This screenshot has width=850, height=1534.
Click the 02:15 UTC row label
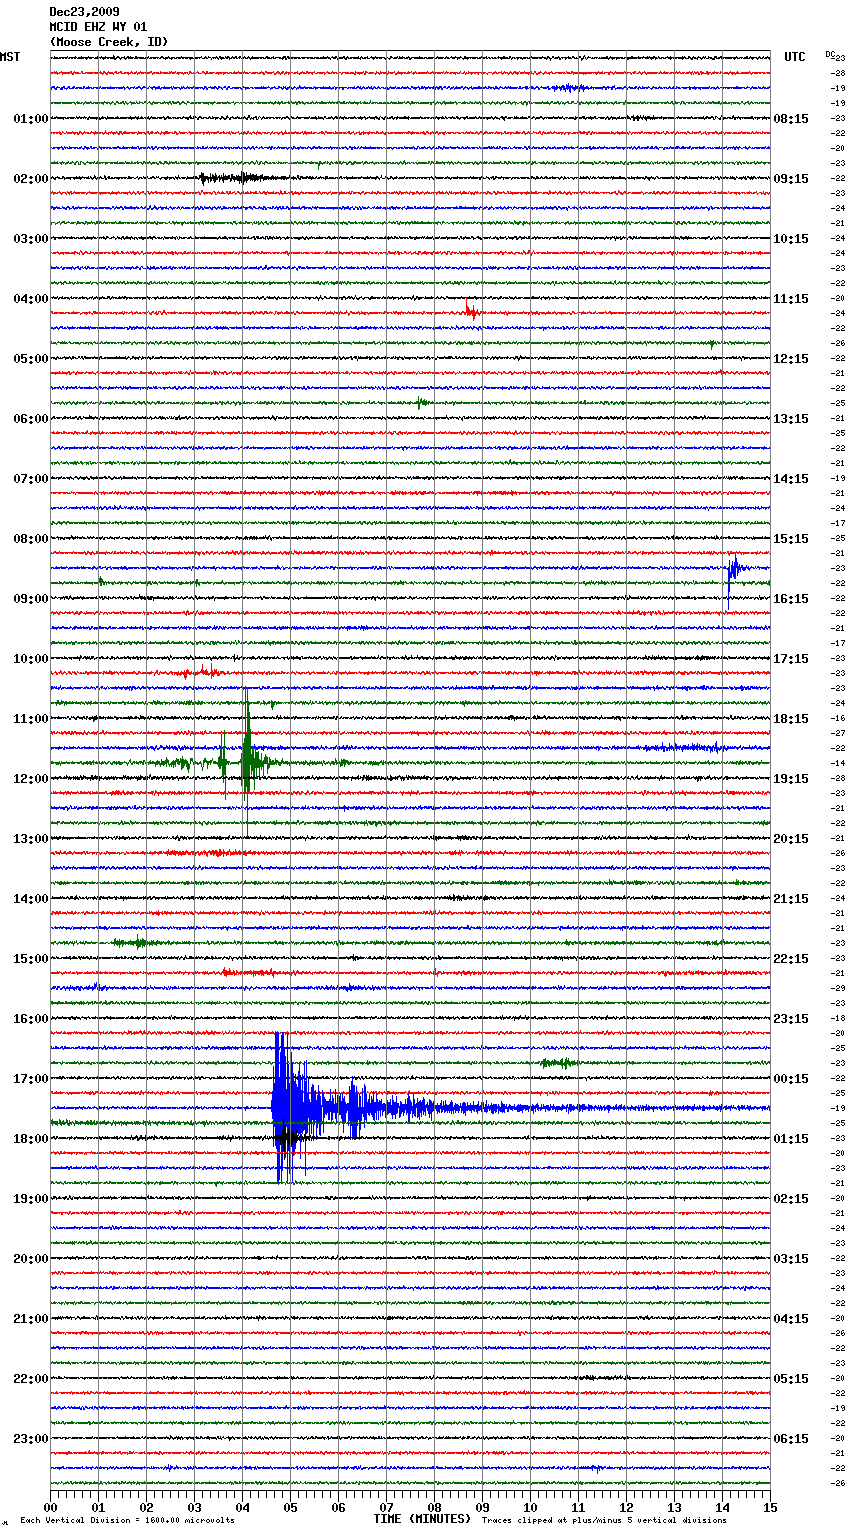[791, 1199]
